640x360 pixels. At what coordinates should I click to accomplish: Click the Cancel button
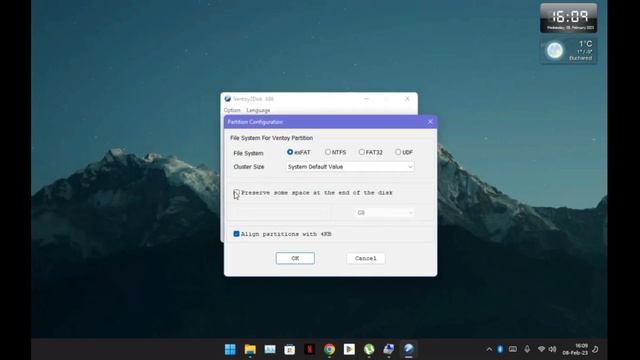point(366,258)
